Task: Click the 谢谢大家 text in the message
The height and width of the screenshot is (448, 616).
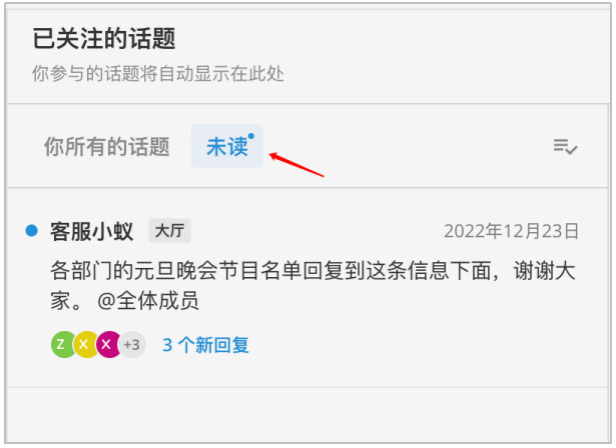Action: coord(544,271)
